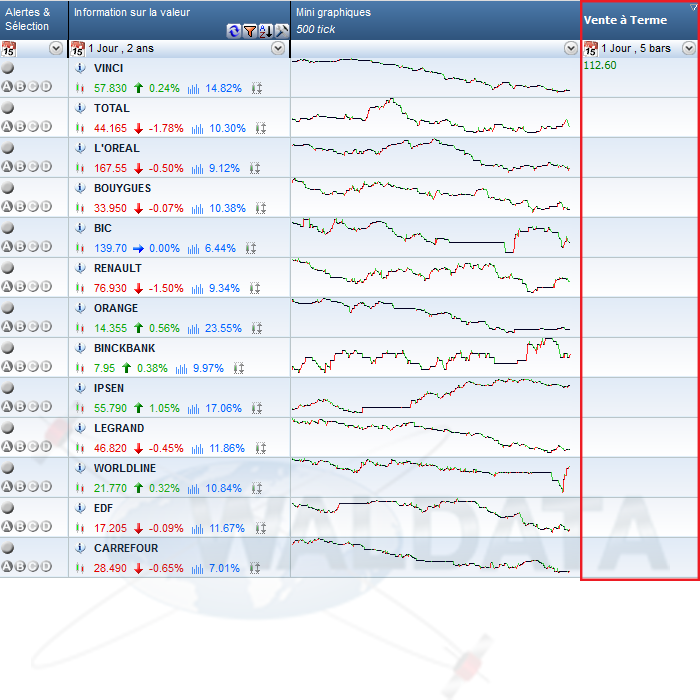Click the 500 tick label

[x=316, y=29]
